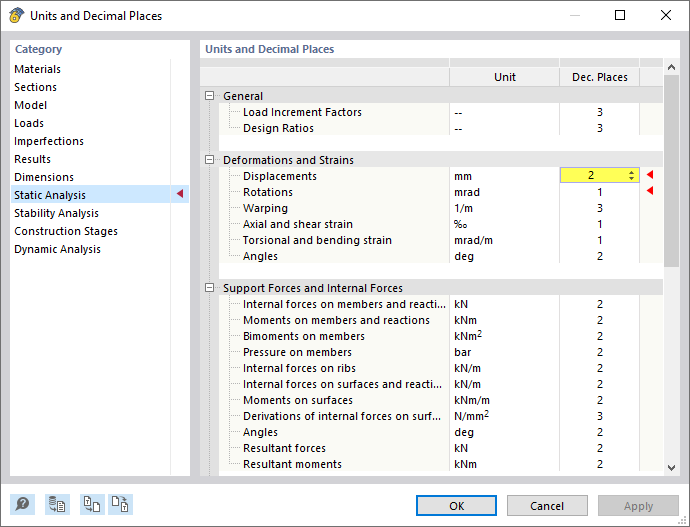The height and width of the screenshot is (527, 690).
Task: Collapse the Deformations and Strains group
Action: click(209, 160)
